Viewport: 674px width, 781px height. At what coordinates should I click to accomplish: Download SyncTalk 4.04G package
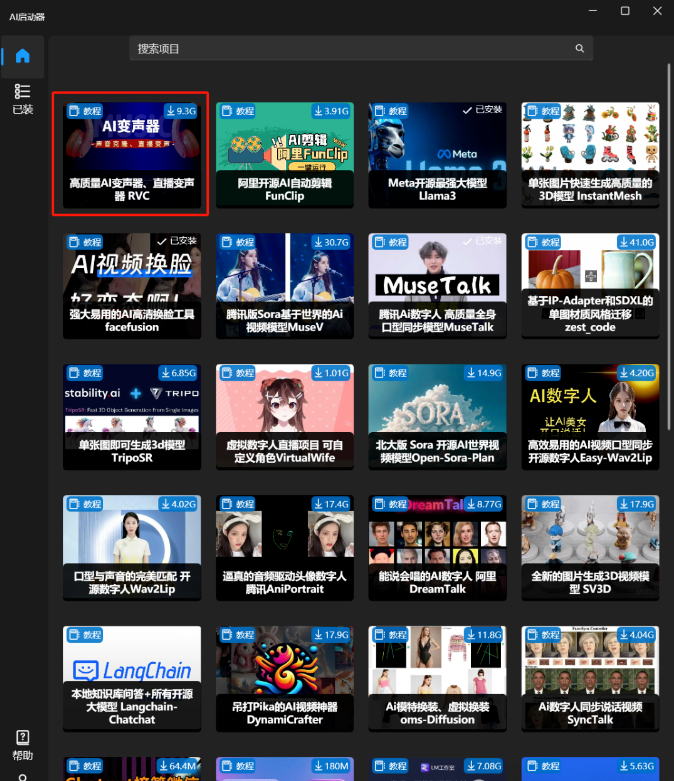tap(636, 635)
